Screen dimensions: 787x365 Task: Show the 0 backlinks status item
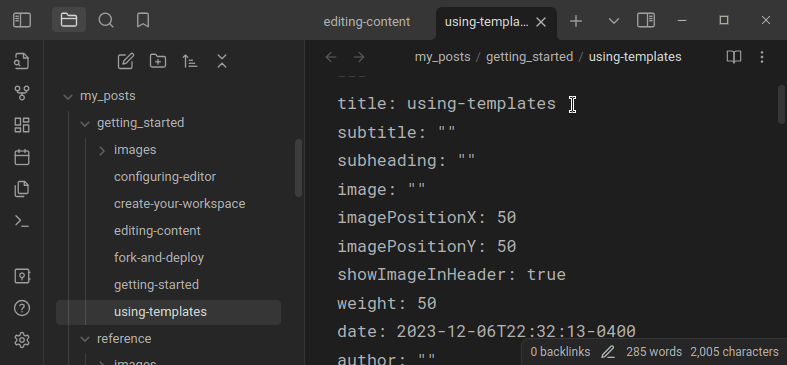click(560, 352)
